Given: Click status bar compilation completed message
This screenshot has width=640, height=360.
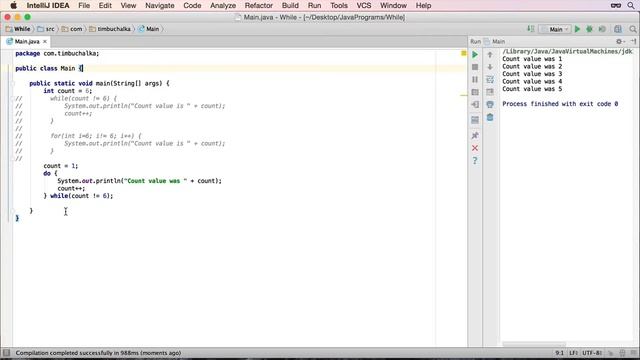Looking at the screenshot, I should [98, 353].
